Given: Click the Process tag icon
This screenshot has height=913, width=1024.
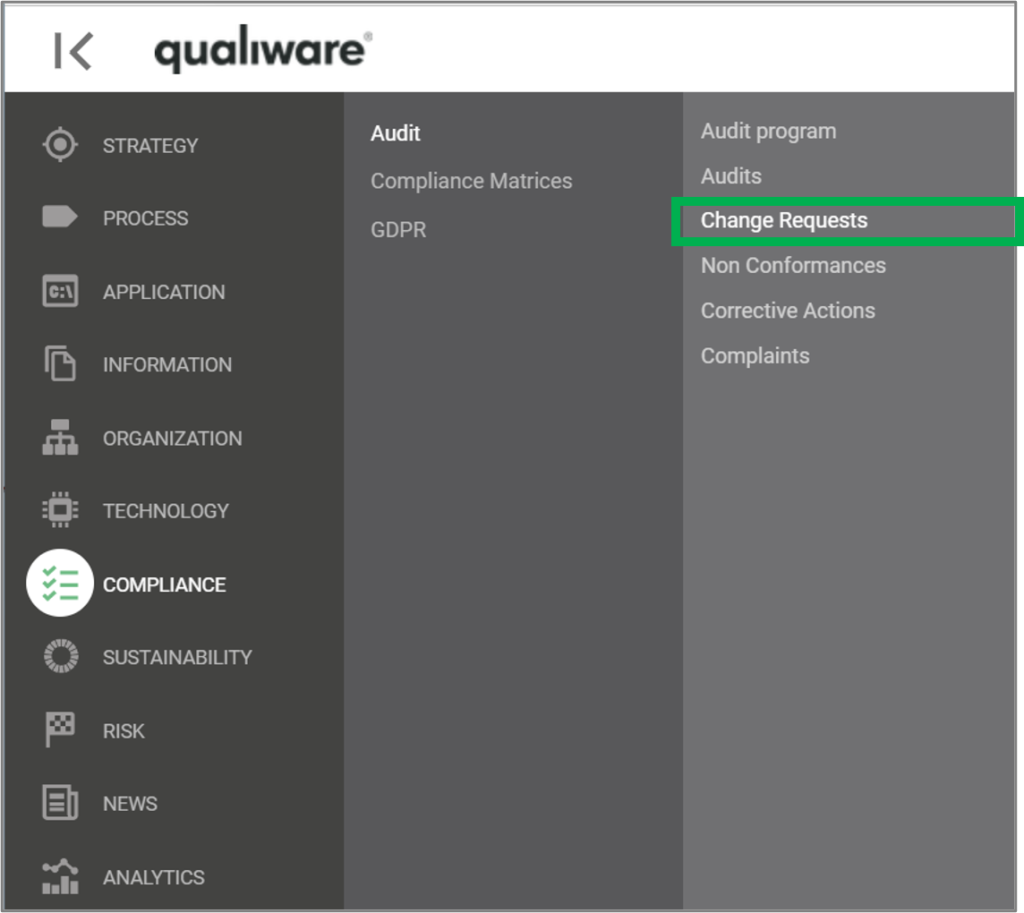Looking at the screenshot, I should point(60,217).
